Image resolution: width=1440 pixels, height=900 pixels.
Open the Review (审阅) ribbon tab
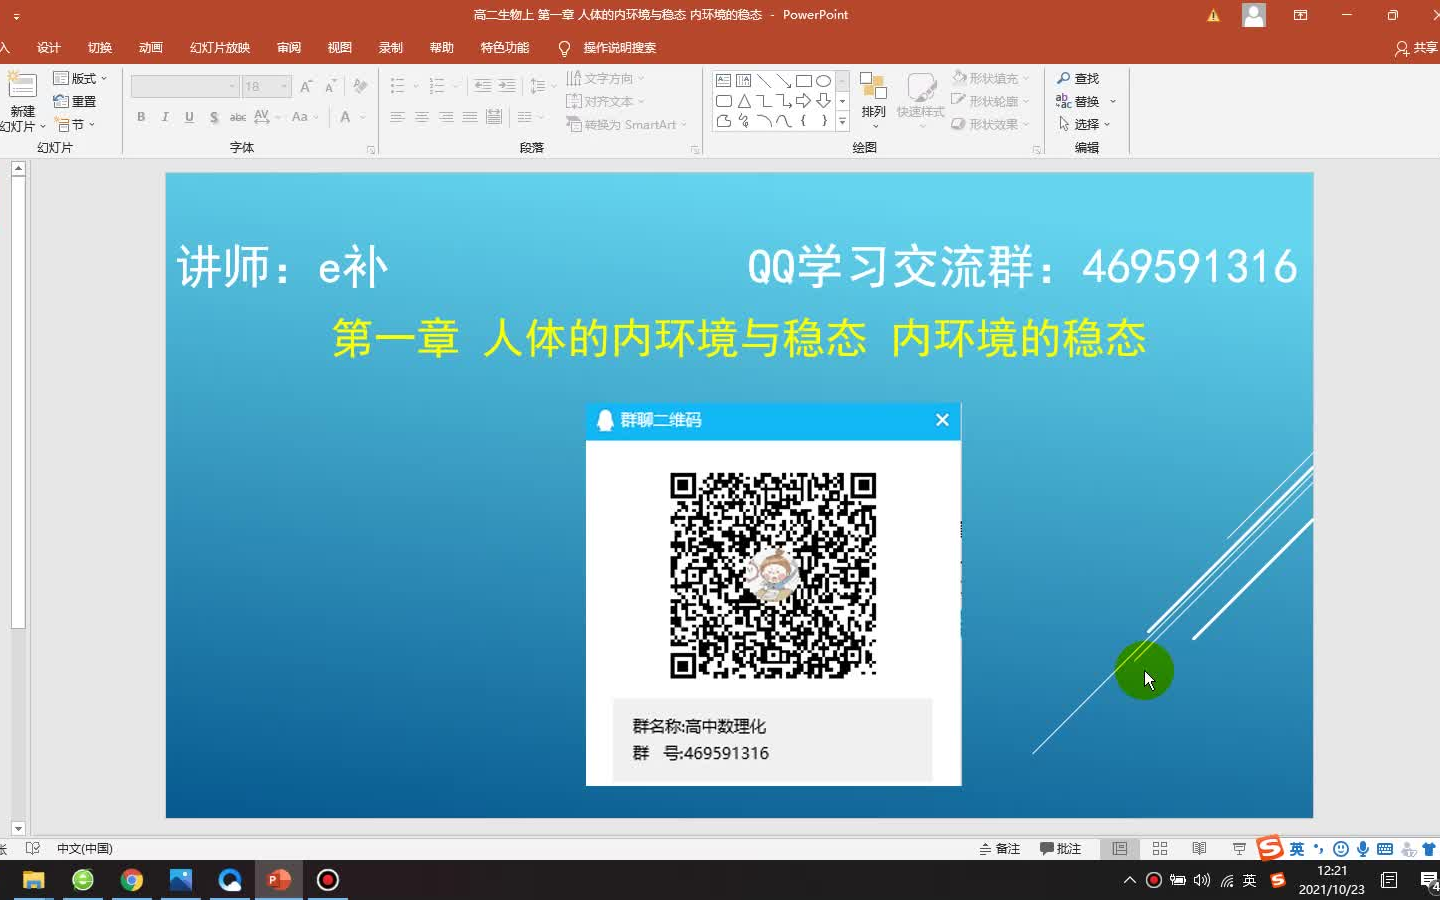(289, 48)
